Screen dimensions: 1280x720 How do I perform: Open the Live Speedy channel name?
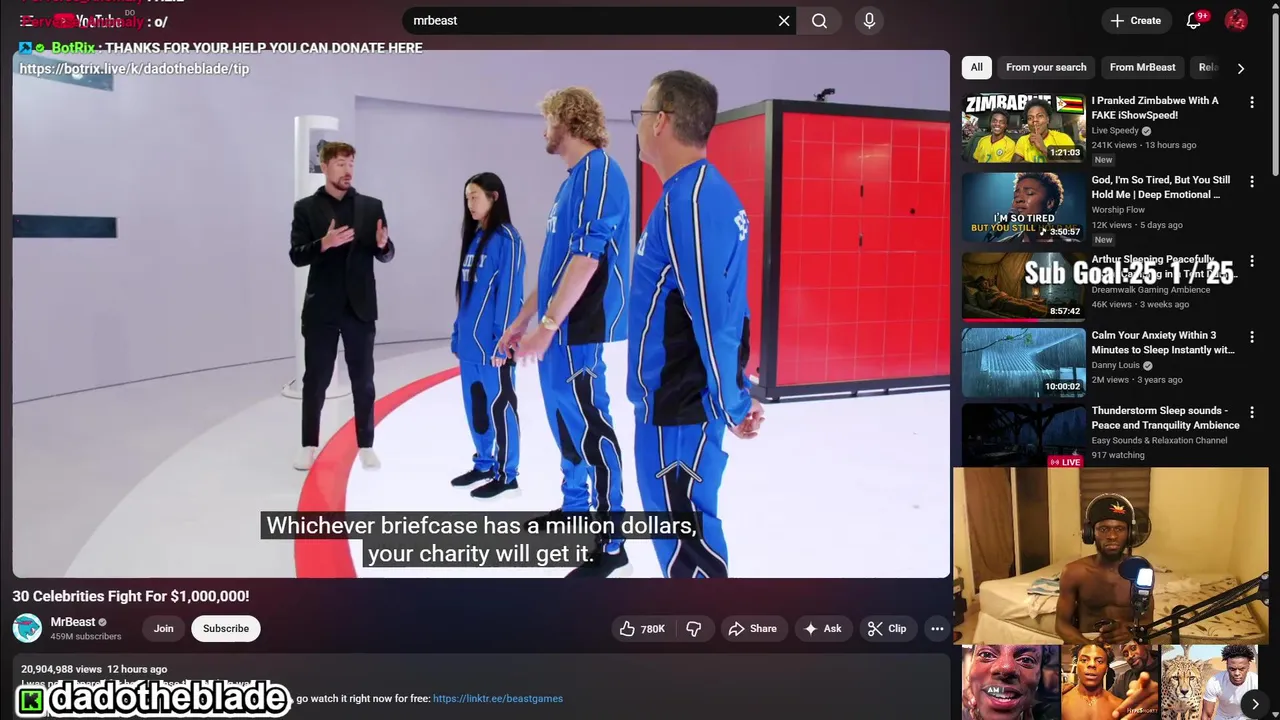coord(1115,130)
